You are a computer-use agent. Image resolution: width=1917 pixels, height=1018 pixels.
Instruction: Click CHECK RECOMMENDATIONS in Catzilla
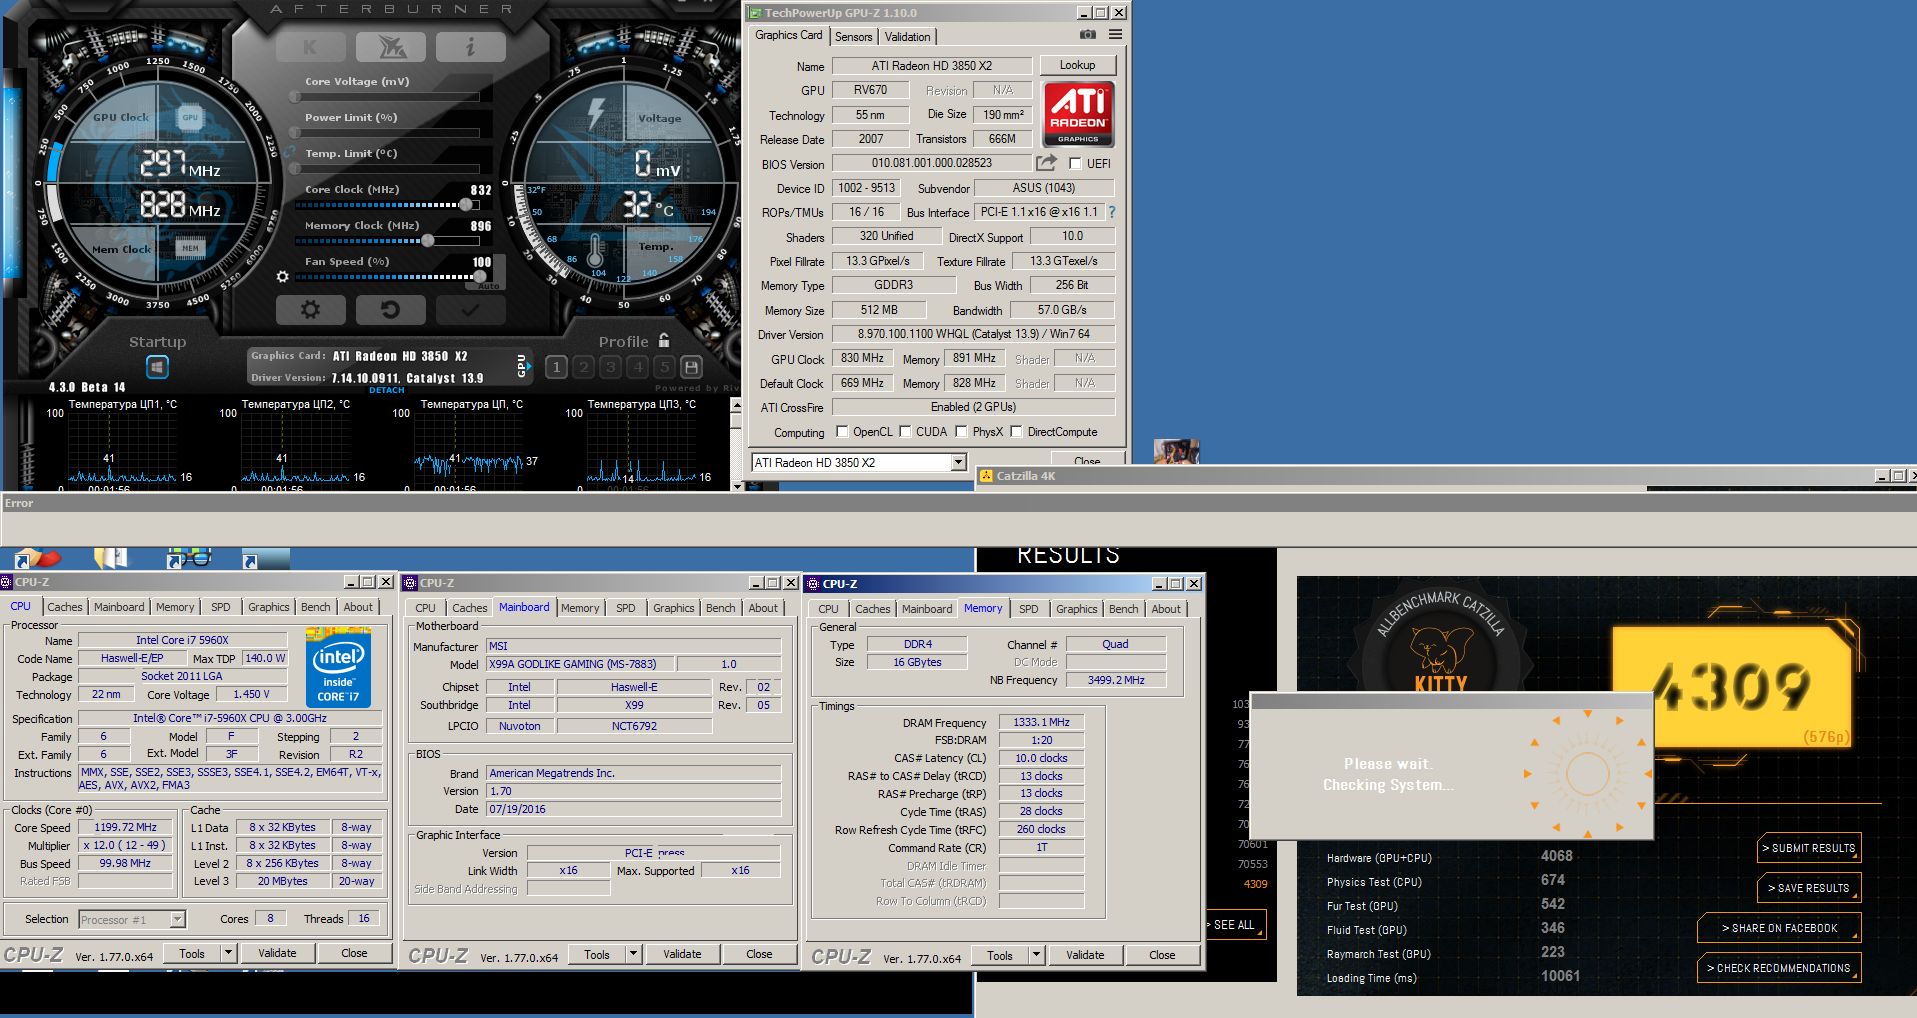pyautogui.click(x=1779, y=968)
